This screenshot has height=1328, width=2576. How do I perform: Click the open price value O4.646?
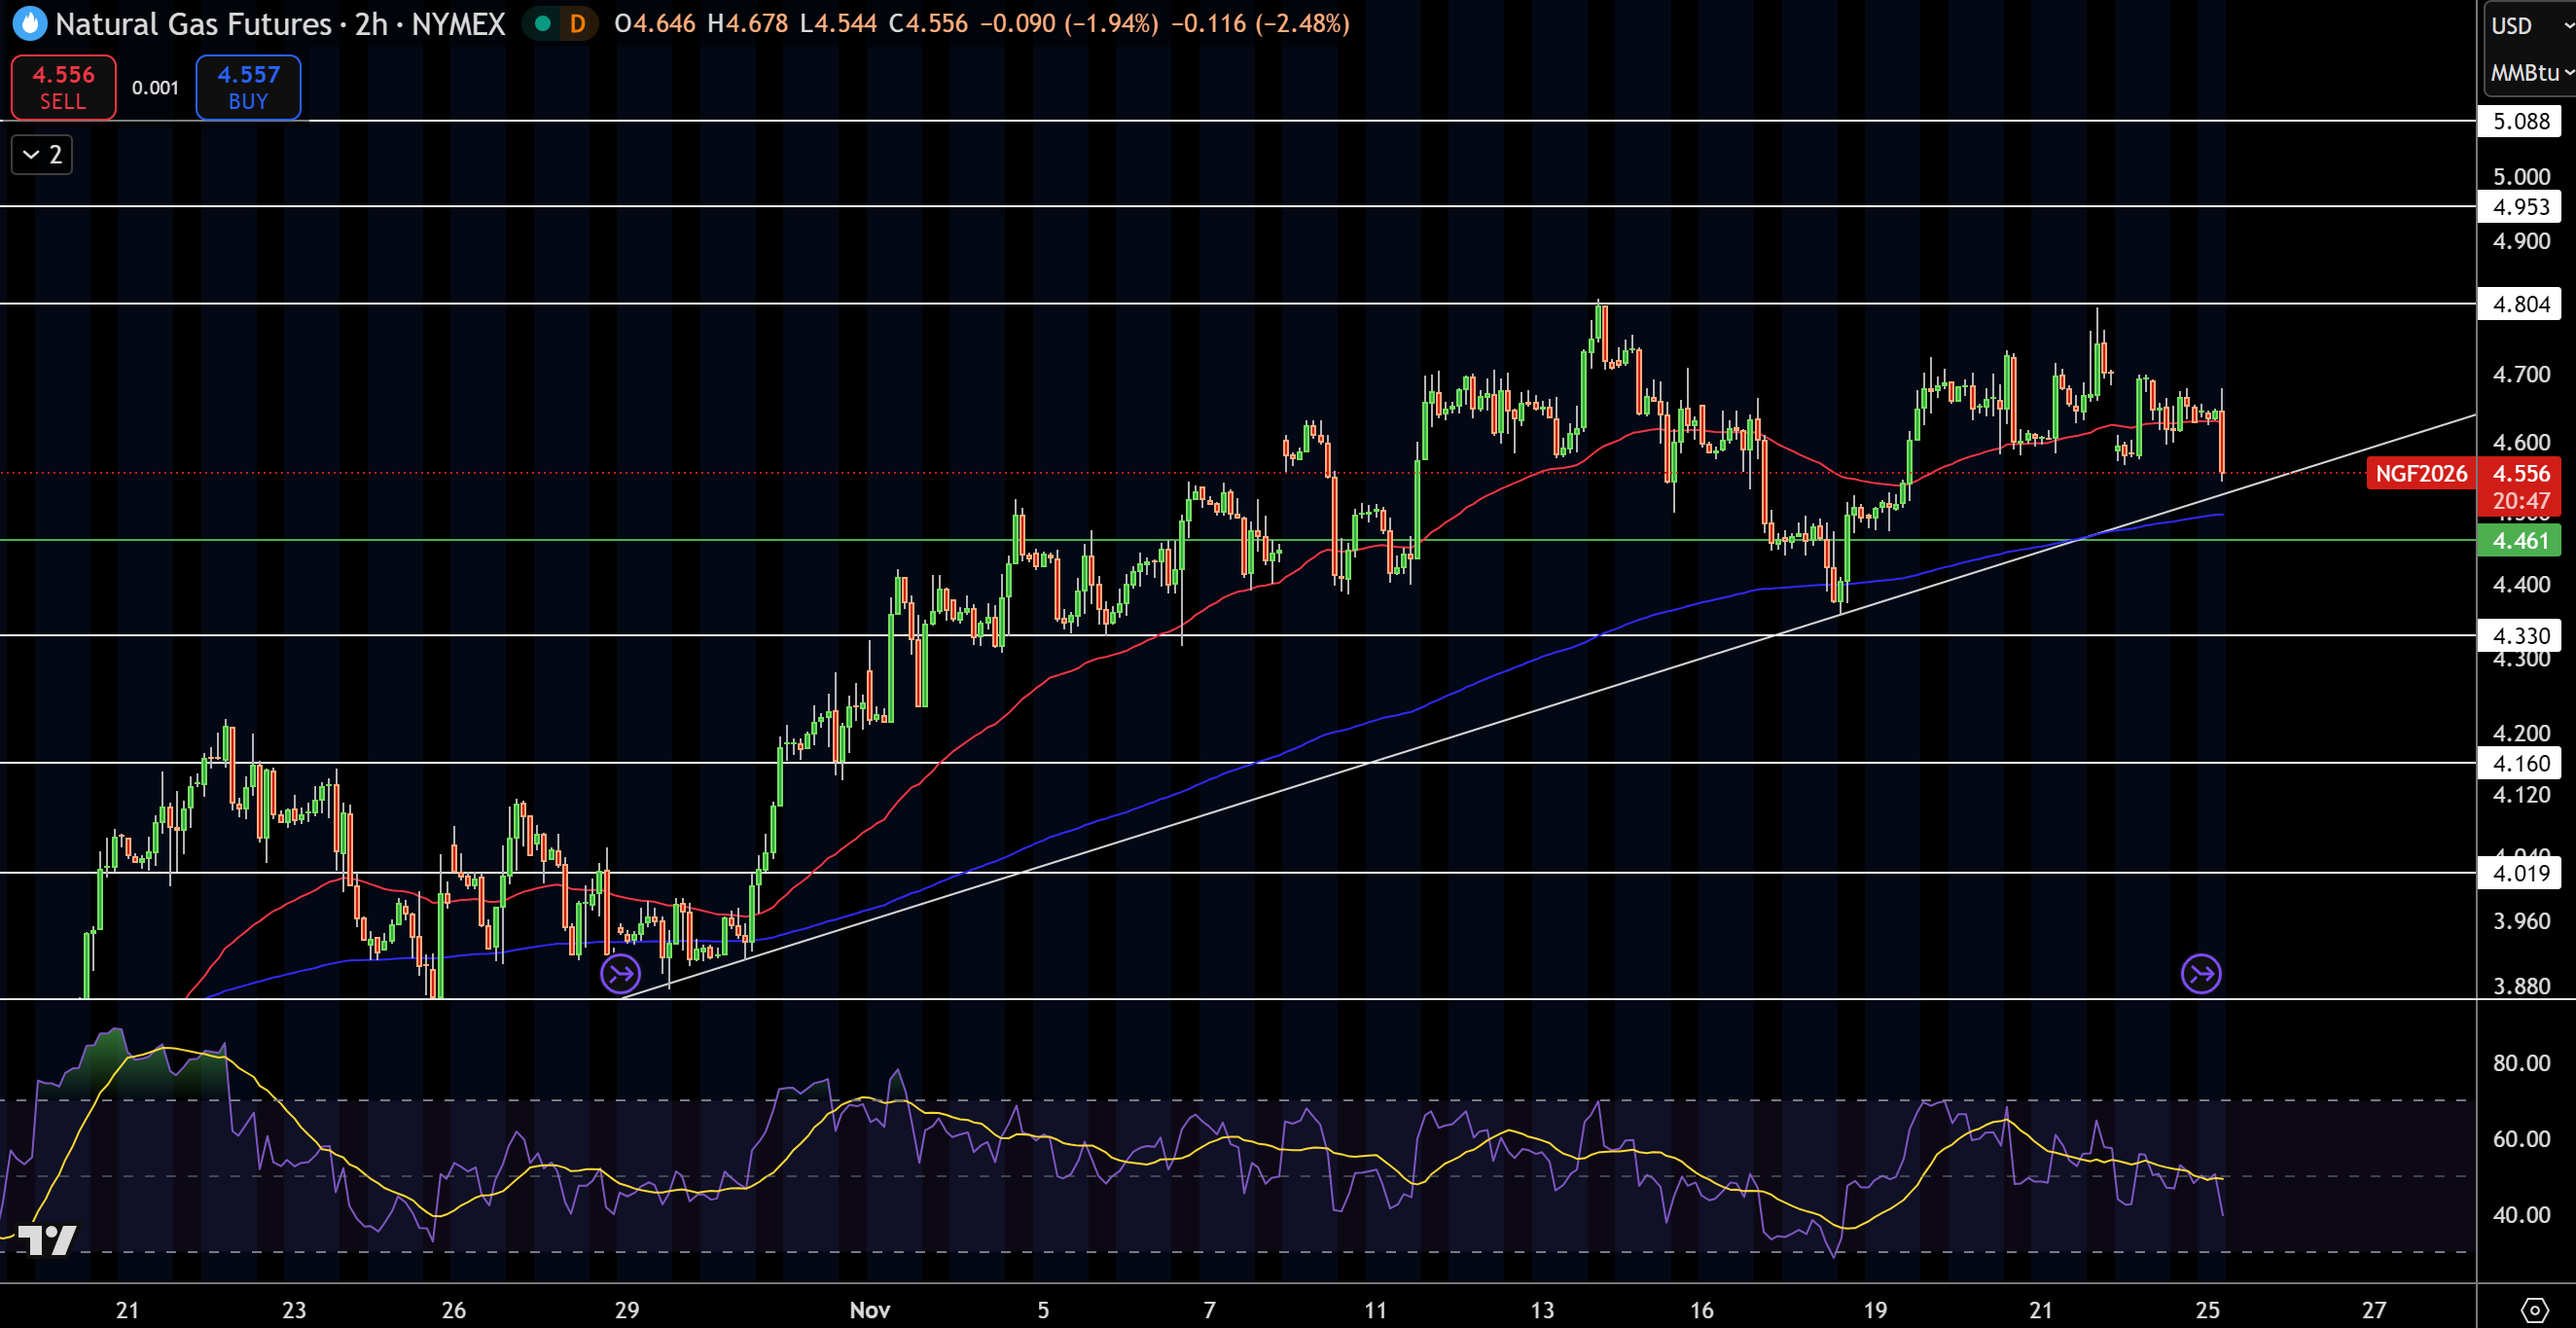pos(650,24)
